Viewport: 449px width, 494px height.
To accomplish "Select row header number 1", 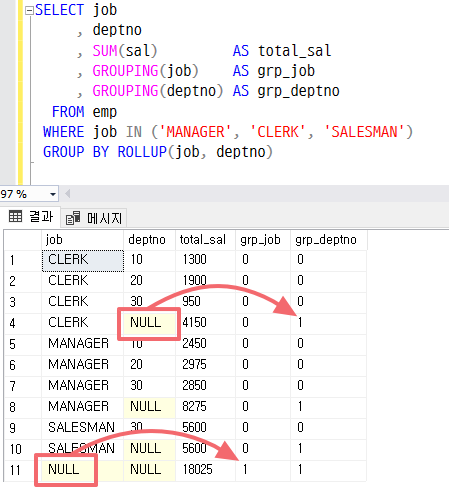I will pos(23,260).
